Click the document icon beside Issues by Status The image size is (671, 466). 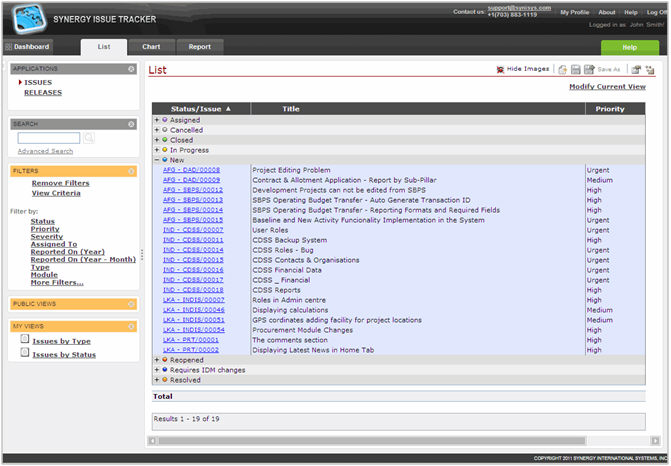click(x=25, y=353)
